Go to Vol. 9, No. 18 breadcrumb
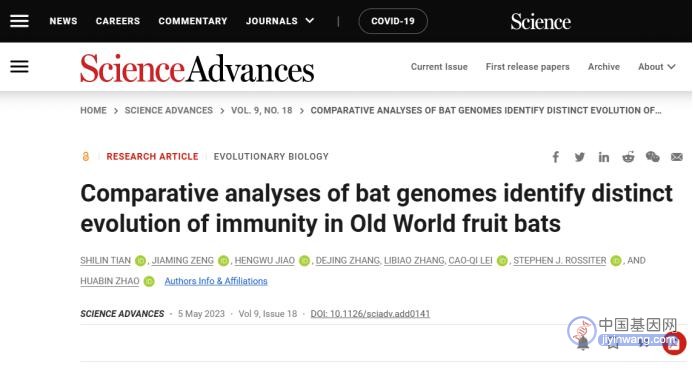The image size is (693, 371). click(262, 110)
